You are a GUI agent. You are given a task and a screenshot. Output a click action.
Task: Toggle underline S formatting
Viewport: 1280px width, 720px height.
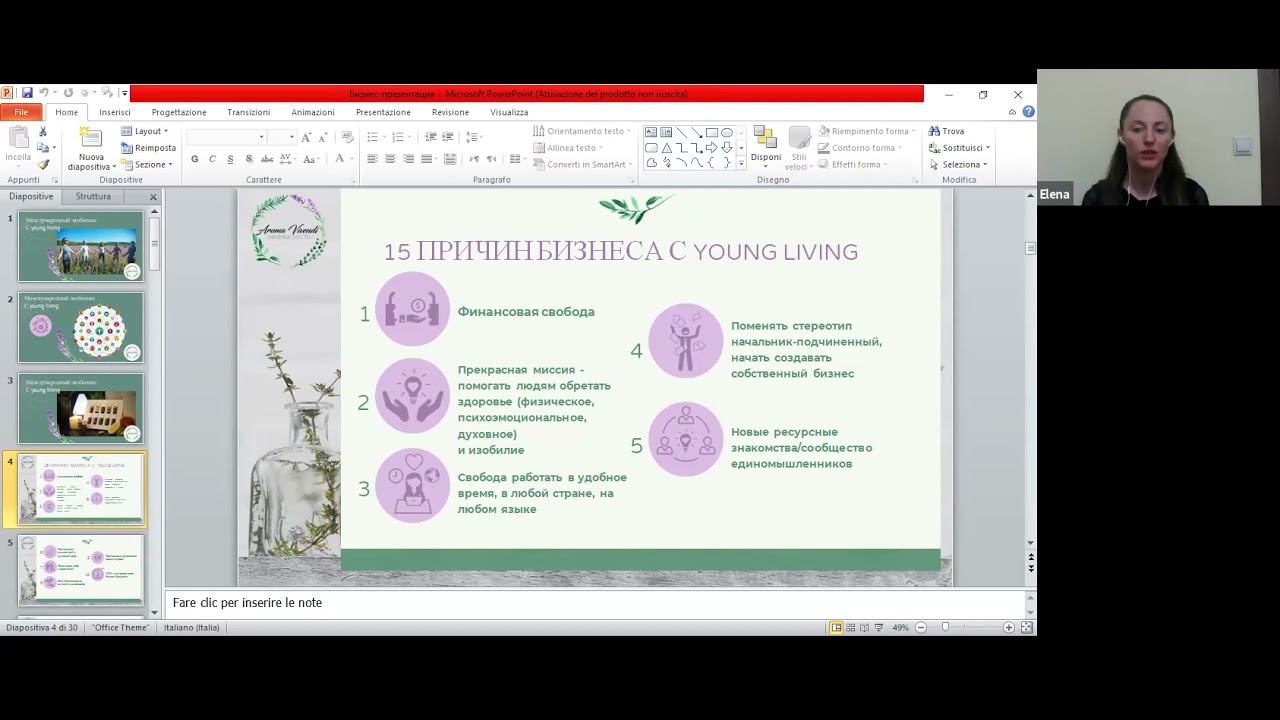(230, 159)
